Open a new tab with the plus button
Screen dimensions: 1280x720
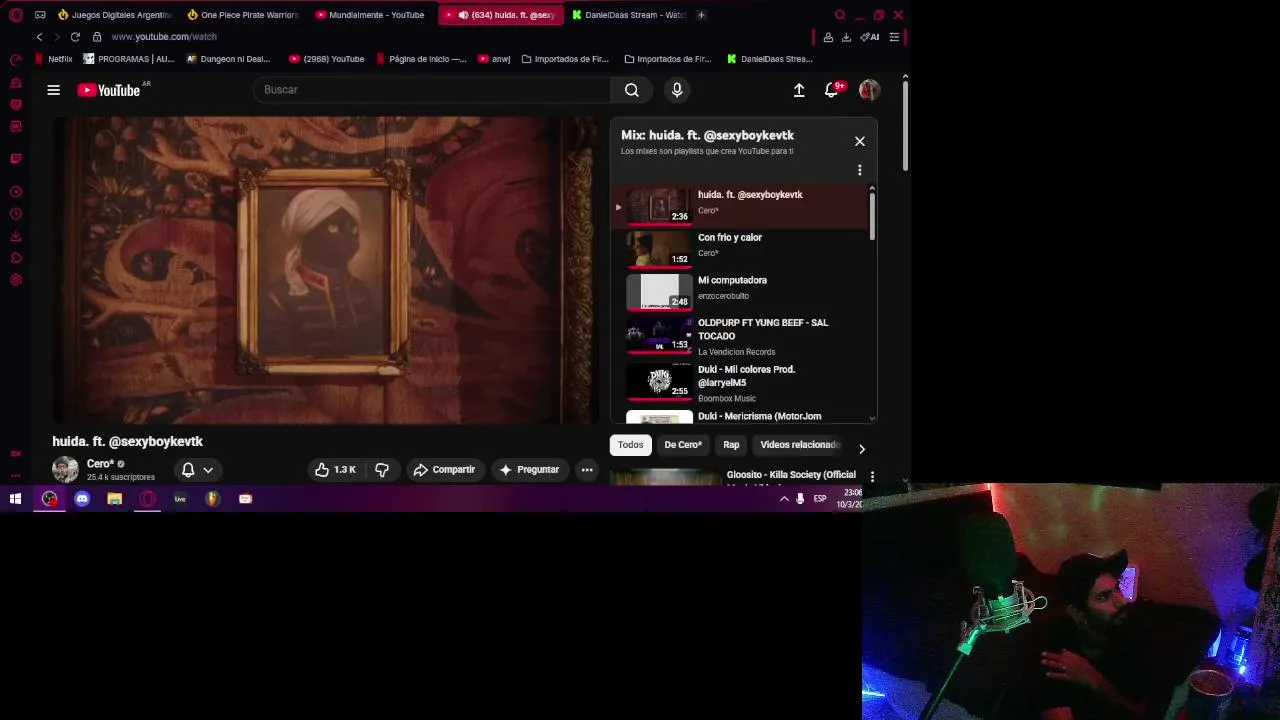pyautogui.click(x=701, y=15)
